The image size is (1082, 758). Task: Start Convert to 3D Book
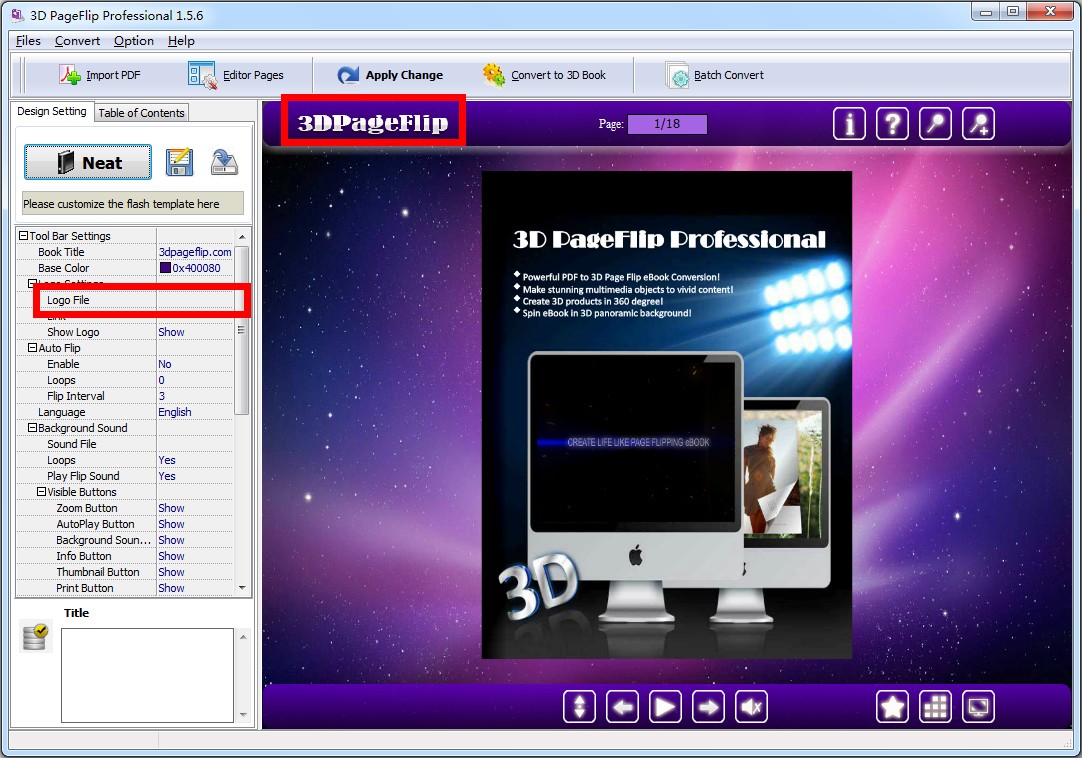[544, 75]
